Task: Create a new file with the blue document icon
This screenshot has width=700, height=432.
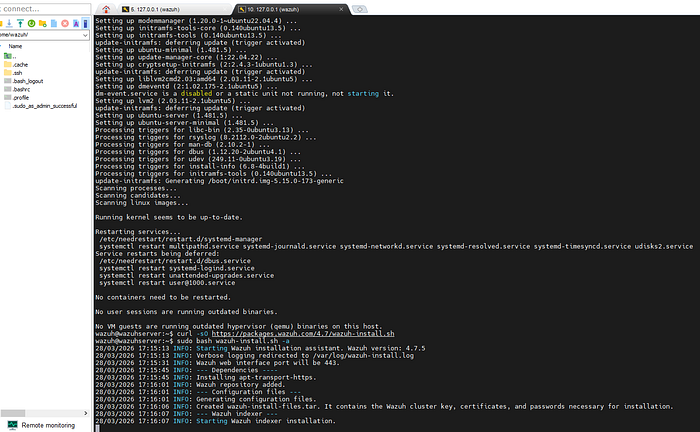Action: click(54, 23)
